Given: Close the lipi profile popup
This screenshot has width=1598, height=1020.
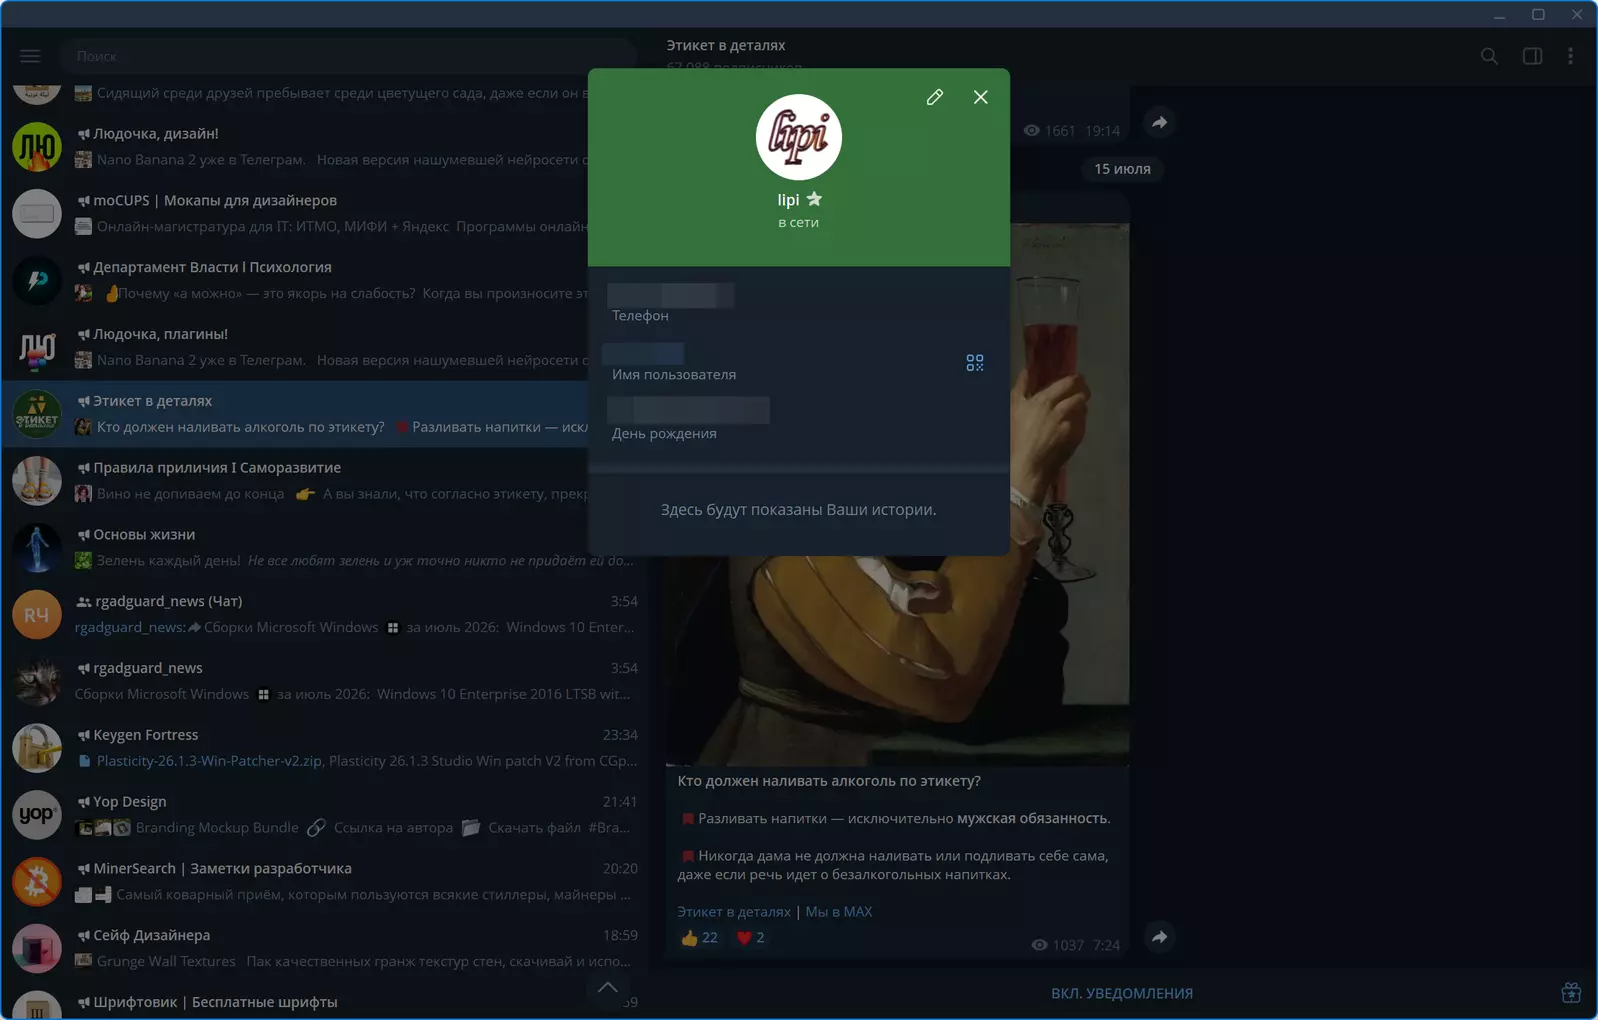Looking at the screenshot, I should (x=980, y=97).
